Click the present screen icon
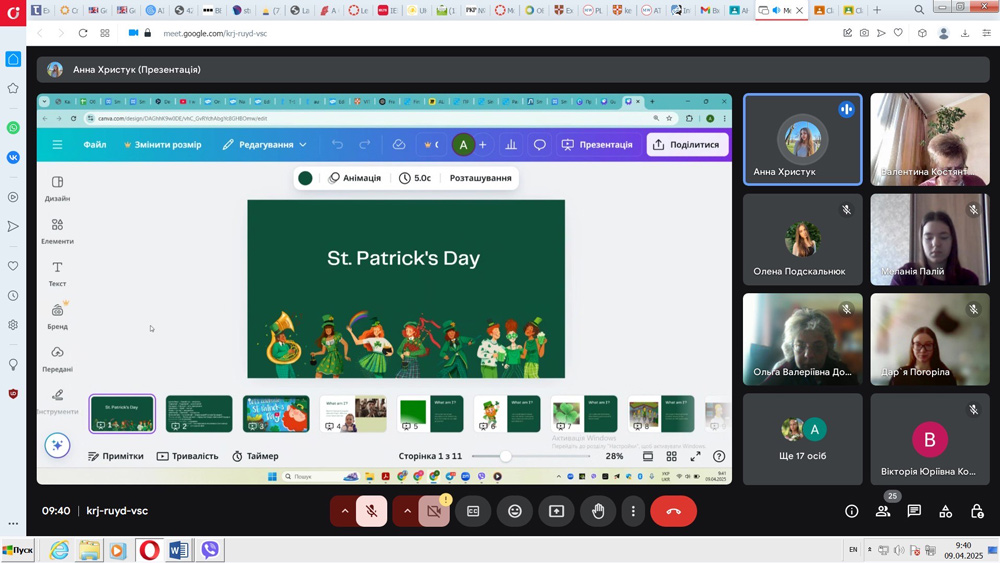1000x563 pixels. pyautogui.click(x=556, y=511)
